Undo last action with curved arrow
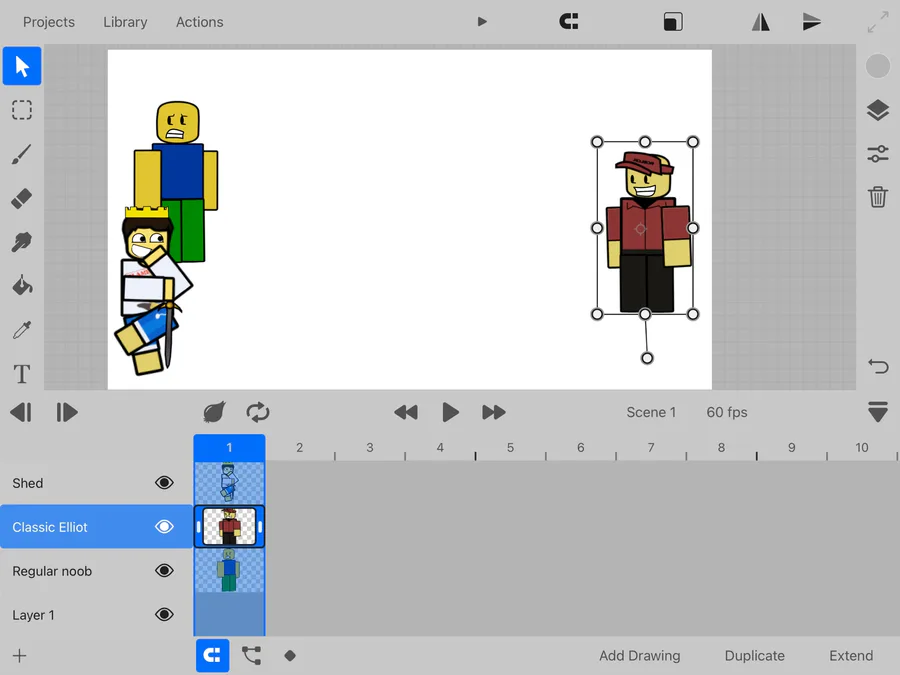Screen dimensions: 900x675 878,366
